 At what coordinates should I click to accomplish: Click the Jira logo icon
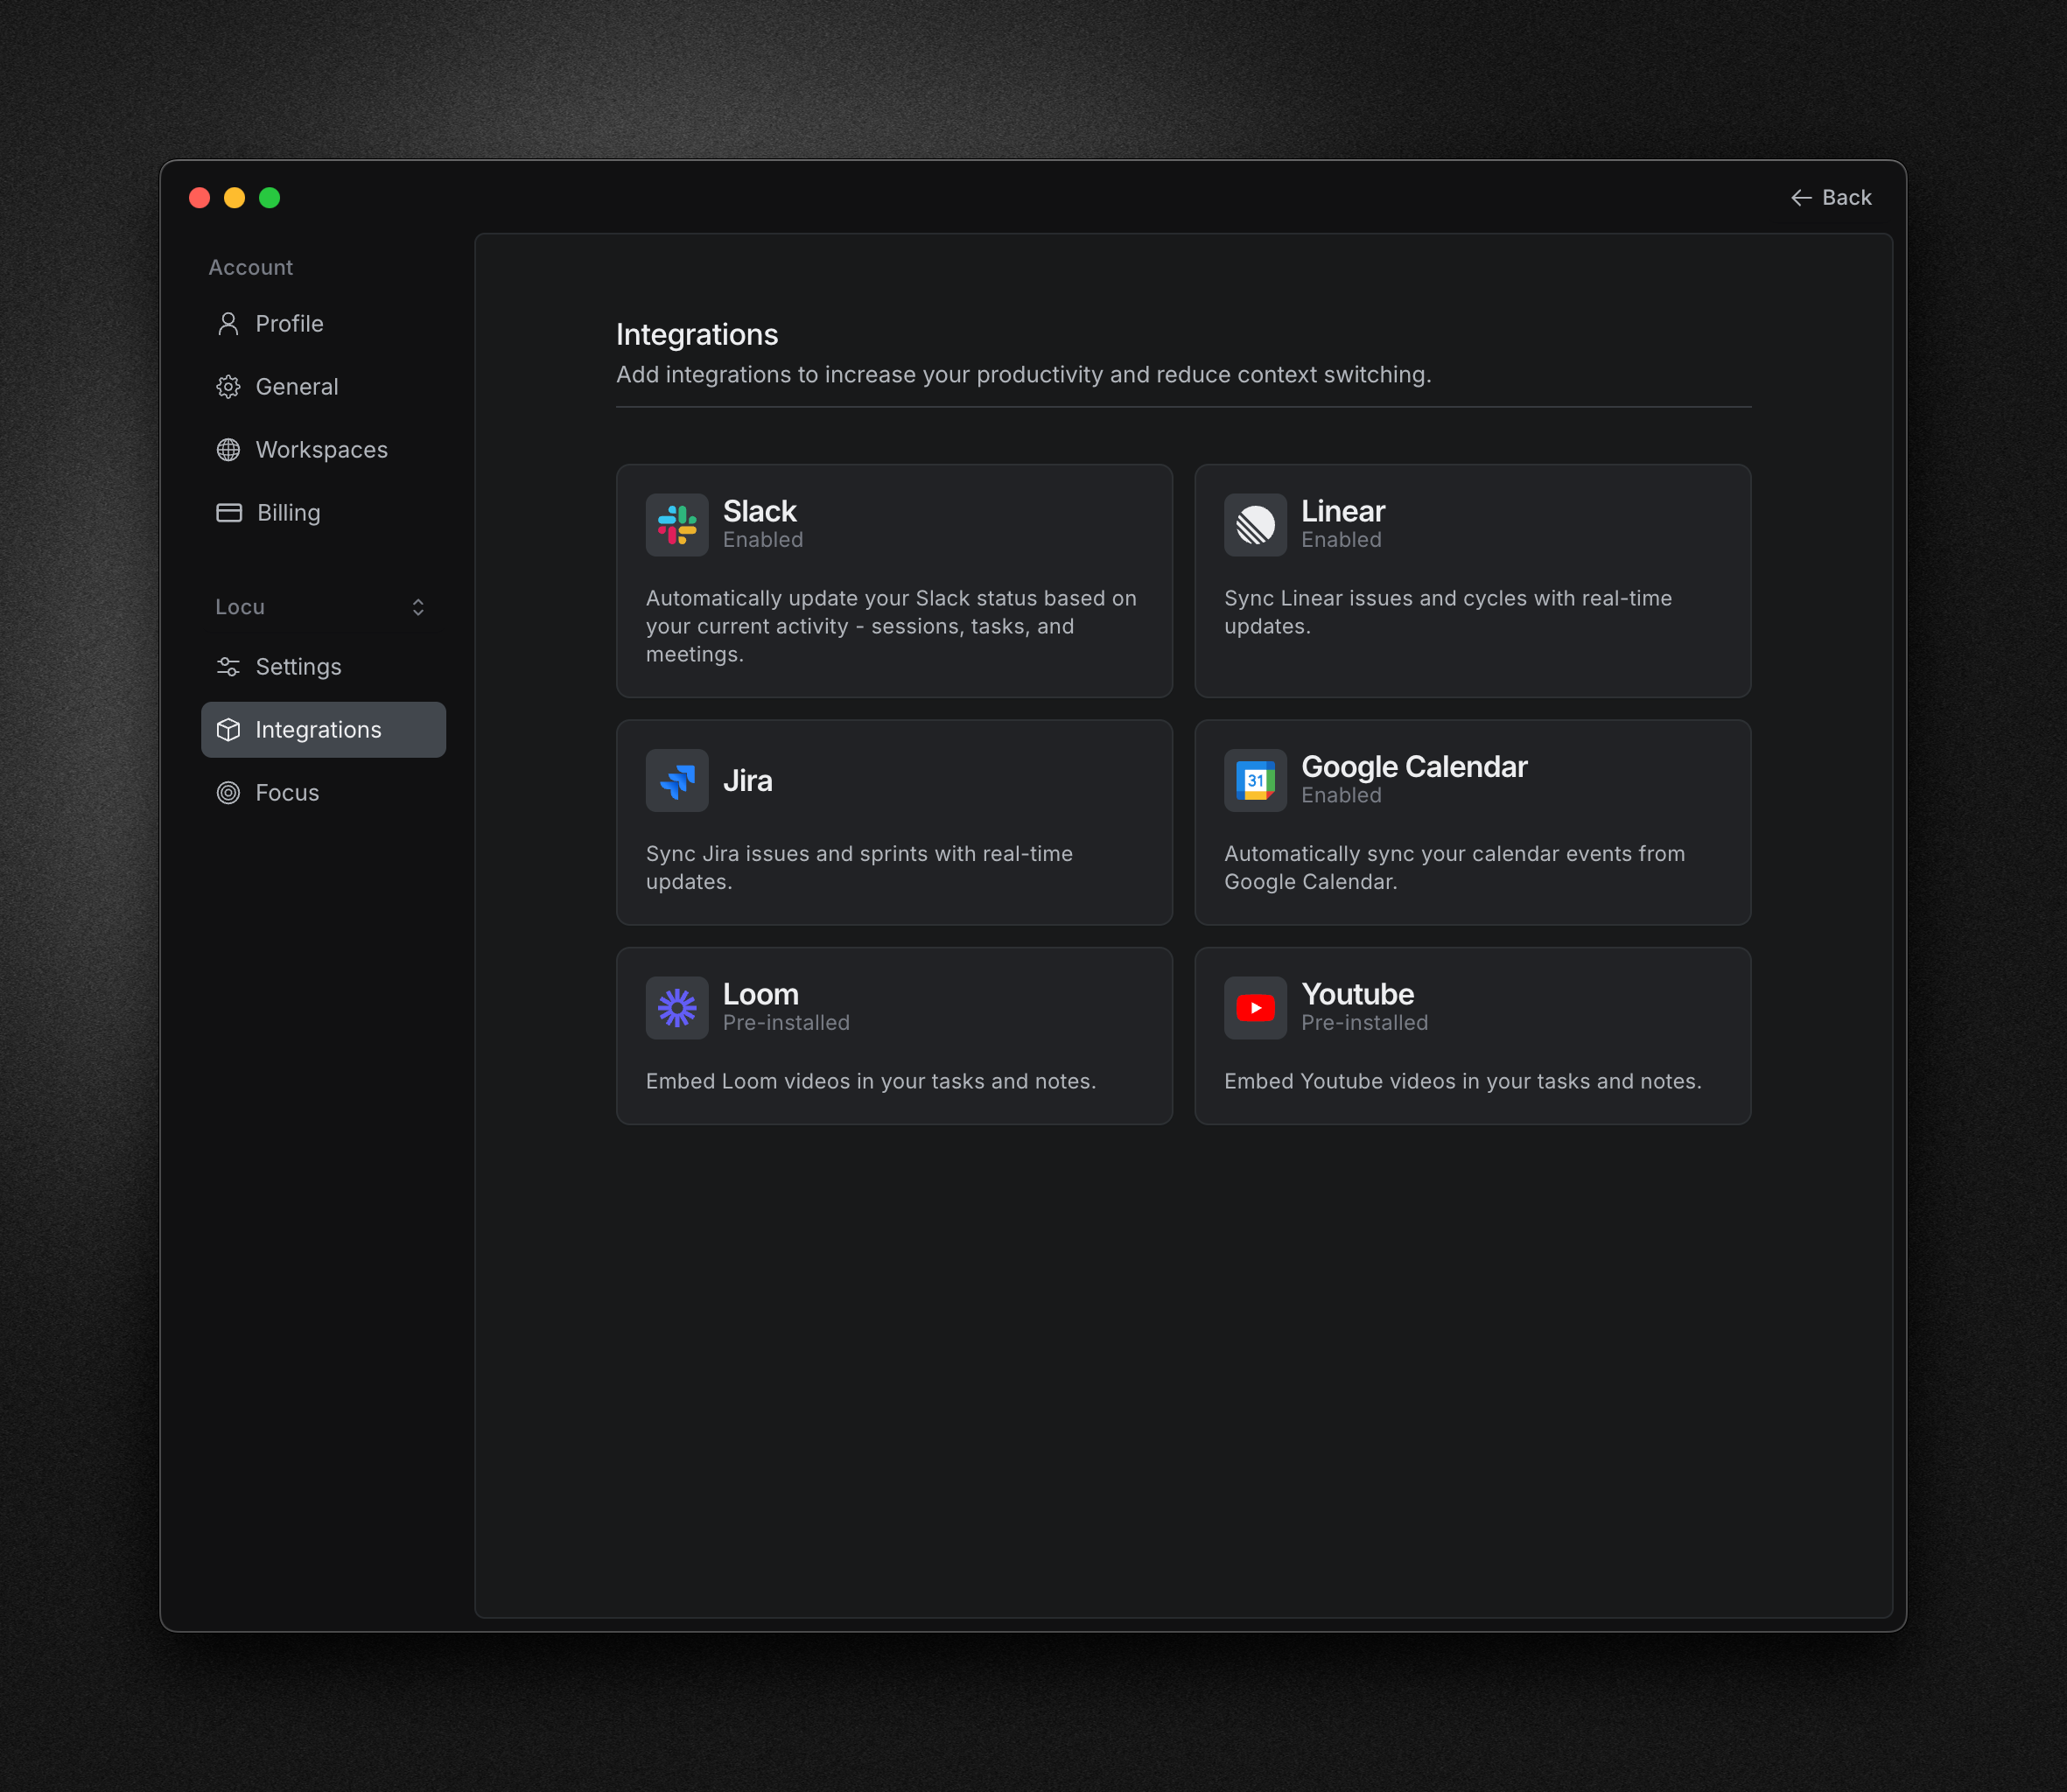[677, 780]
